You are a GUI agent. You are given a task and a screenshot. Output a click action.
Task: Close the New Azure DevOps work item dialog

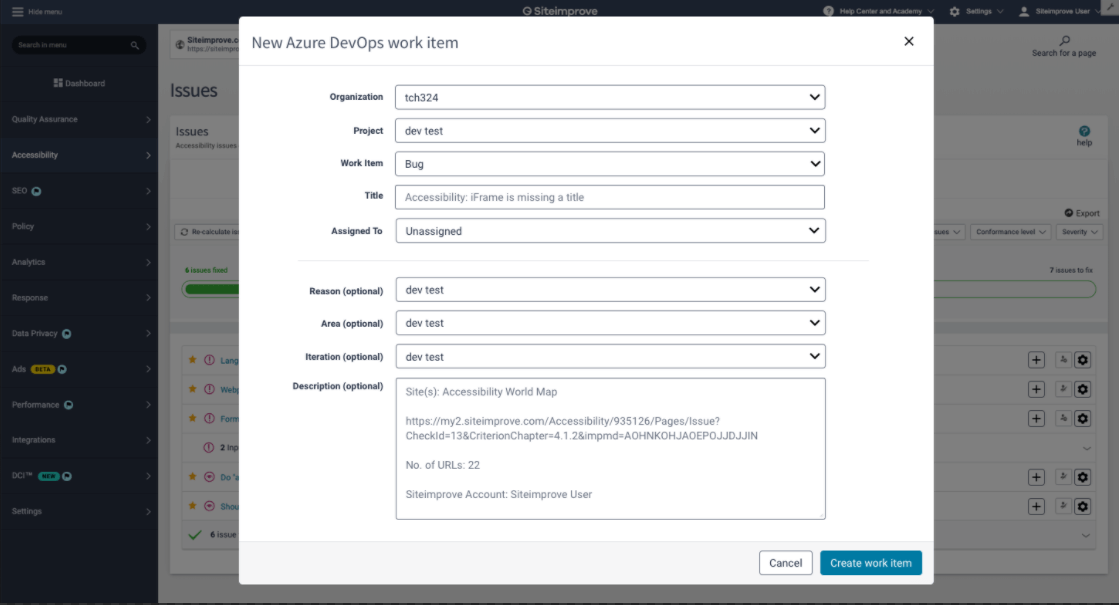click(908, 41)
